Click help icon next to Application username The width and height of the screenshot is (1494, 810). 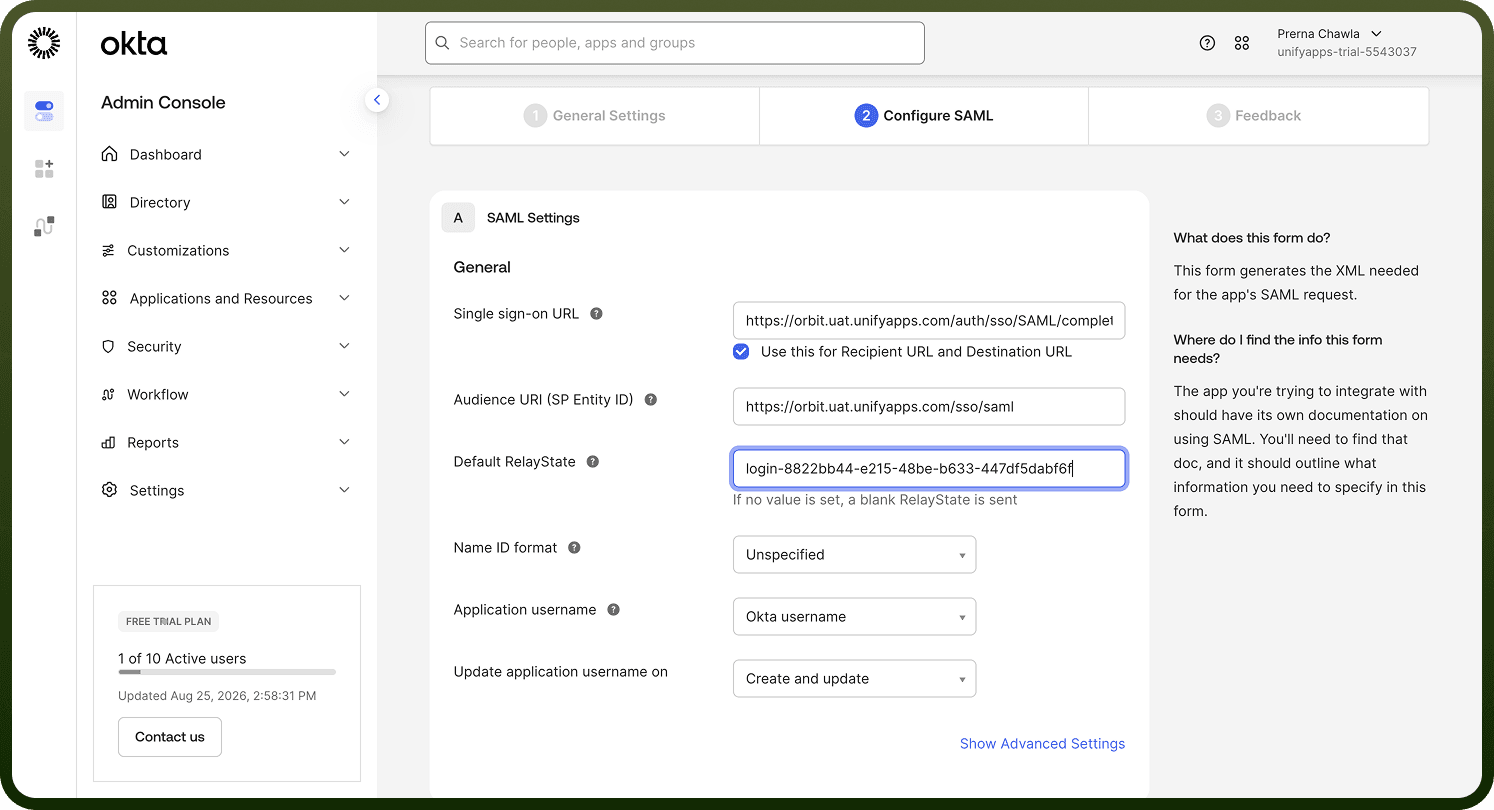[614, 610]
